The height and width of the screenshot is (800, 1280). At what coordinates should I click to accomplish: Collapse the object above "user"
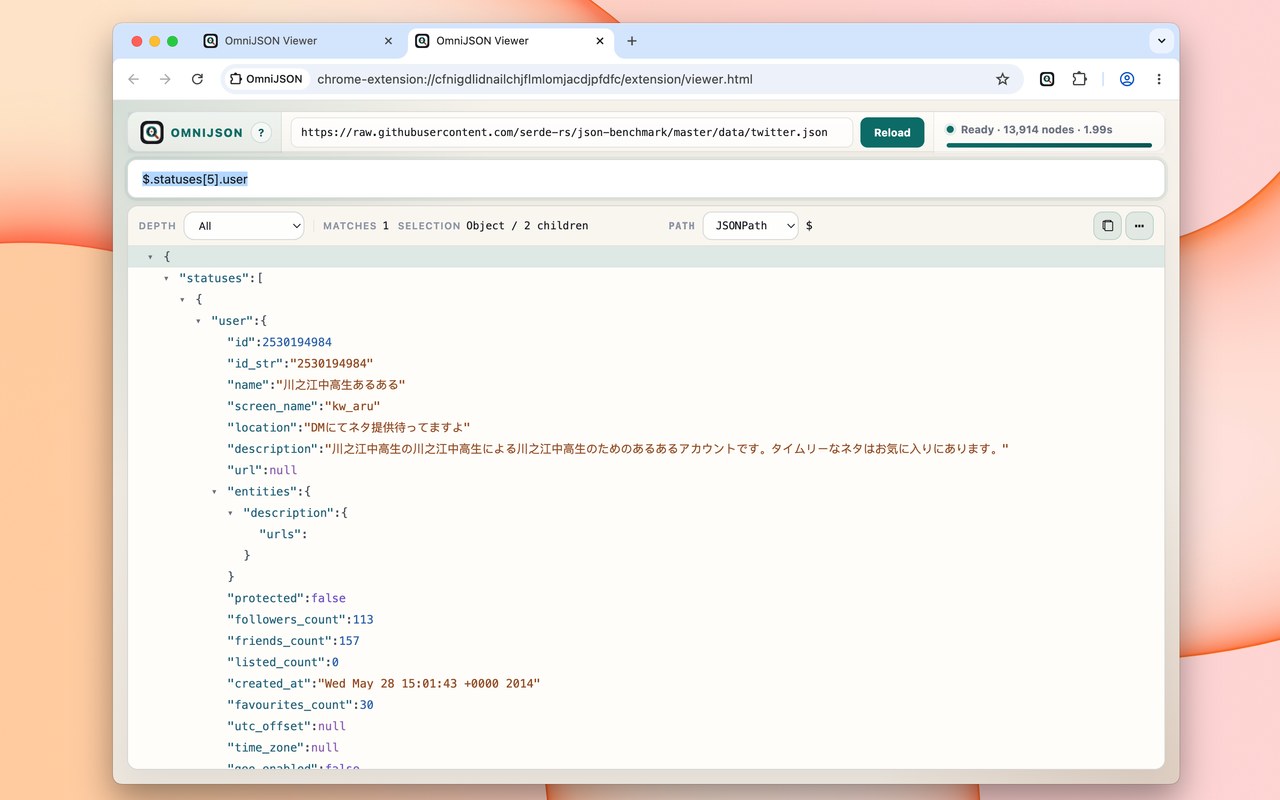click(x=182, y=299)
